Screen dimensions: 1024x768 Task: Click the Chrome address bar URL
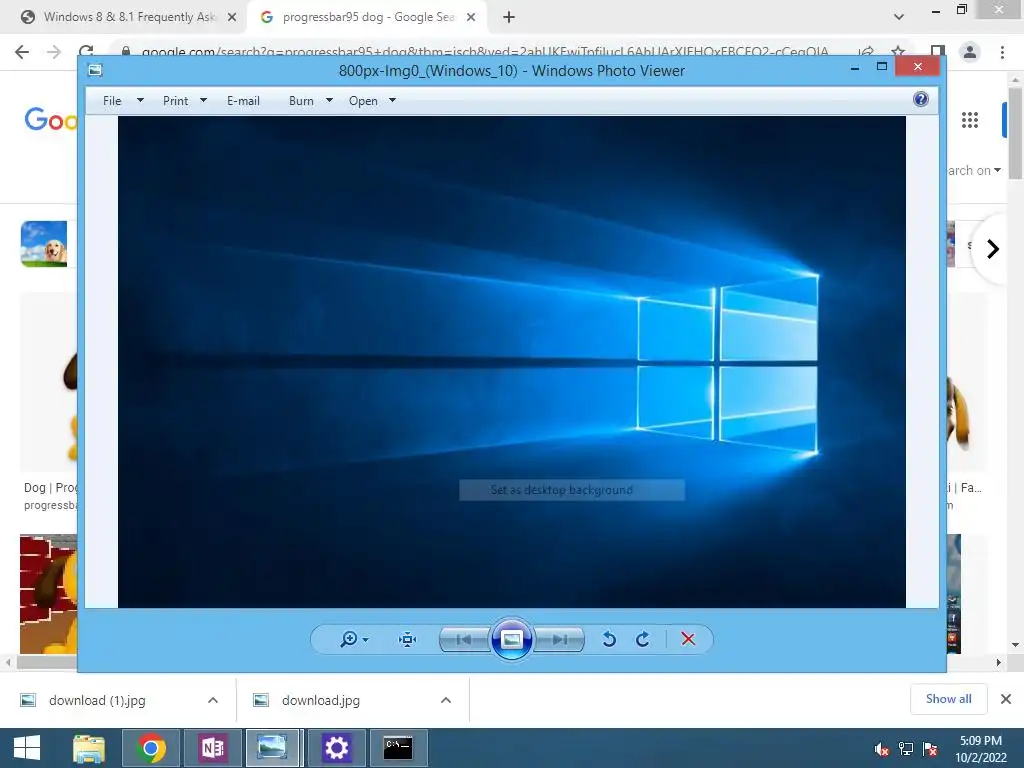coord(485,52)
